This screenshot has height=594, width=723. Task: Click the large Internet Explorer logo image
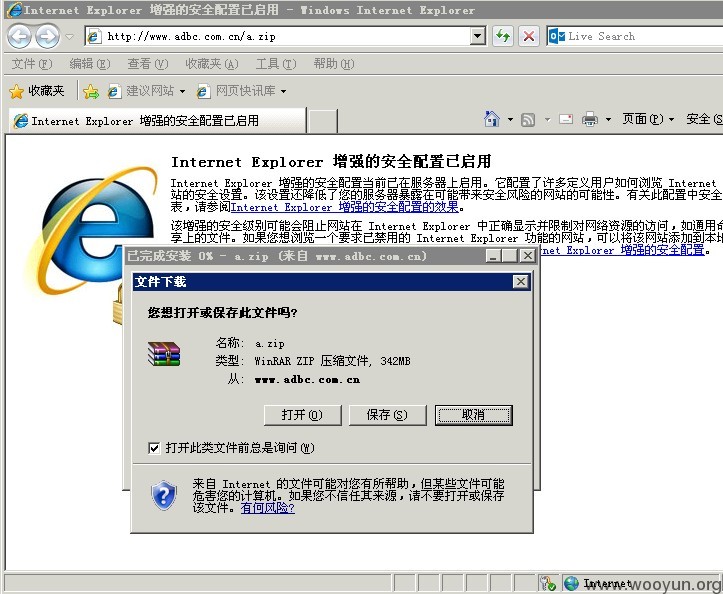pyautogui.click(x=92, y=231)
